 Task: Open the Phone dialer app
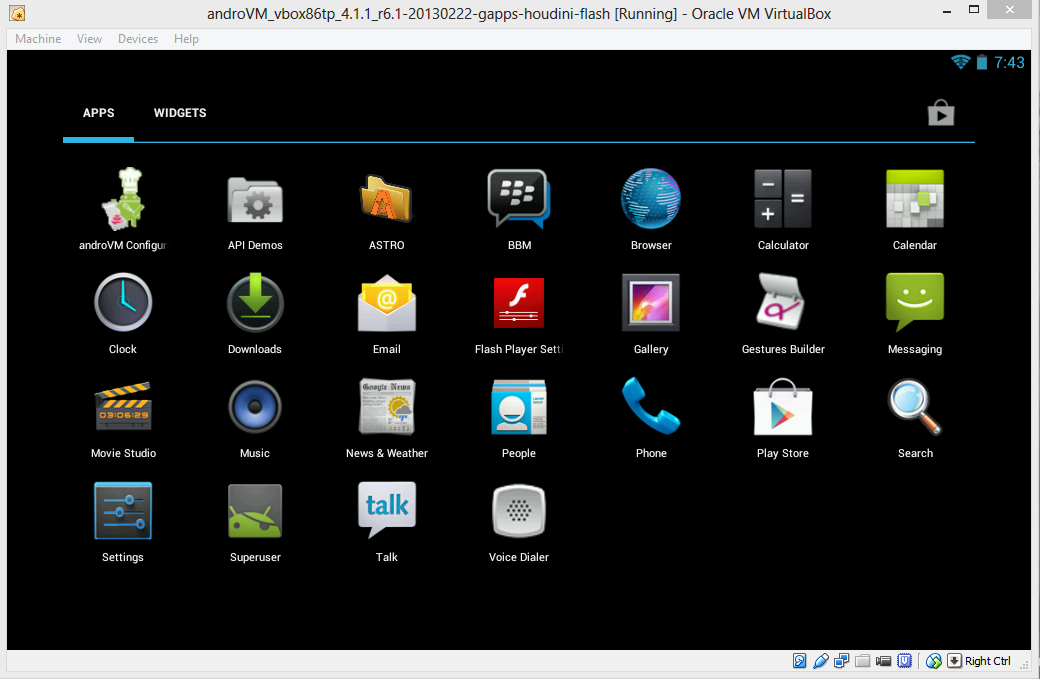click(651, 416)
